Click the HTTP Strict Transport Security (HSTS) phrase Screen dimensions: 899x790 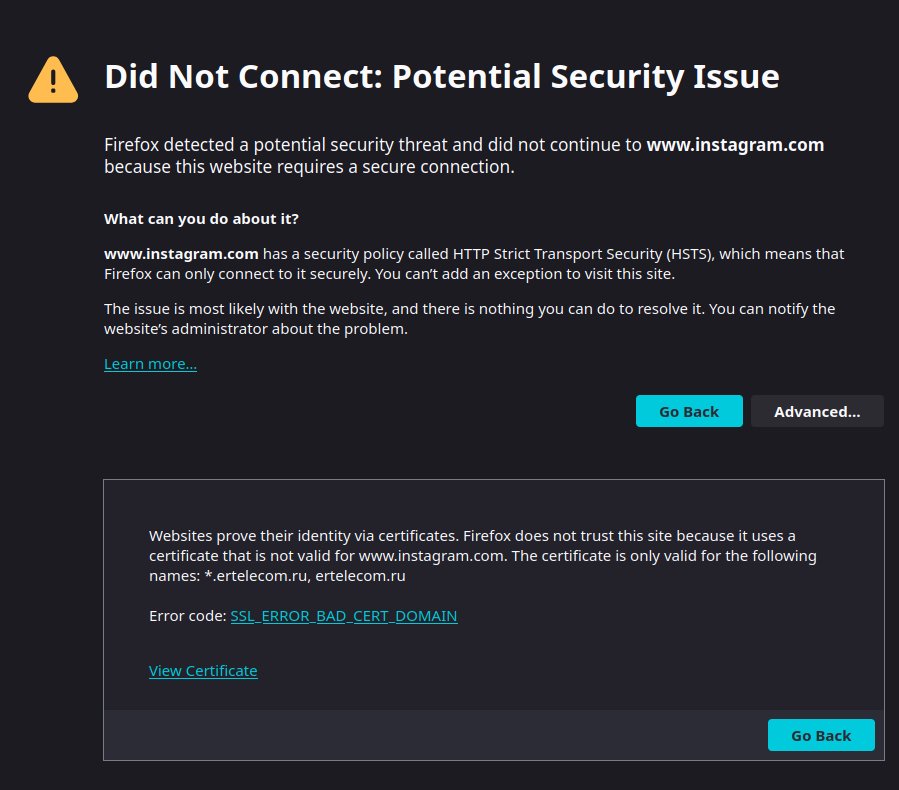(584, 254)
